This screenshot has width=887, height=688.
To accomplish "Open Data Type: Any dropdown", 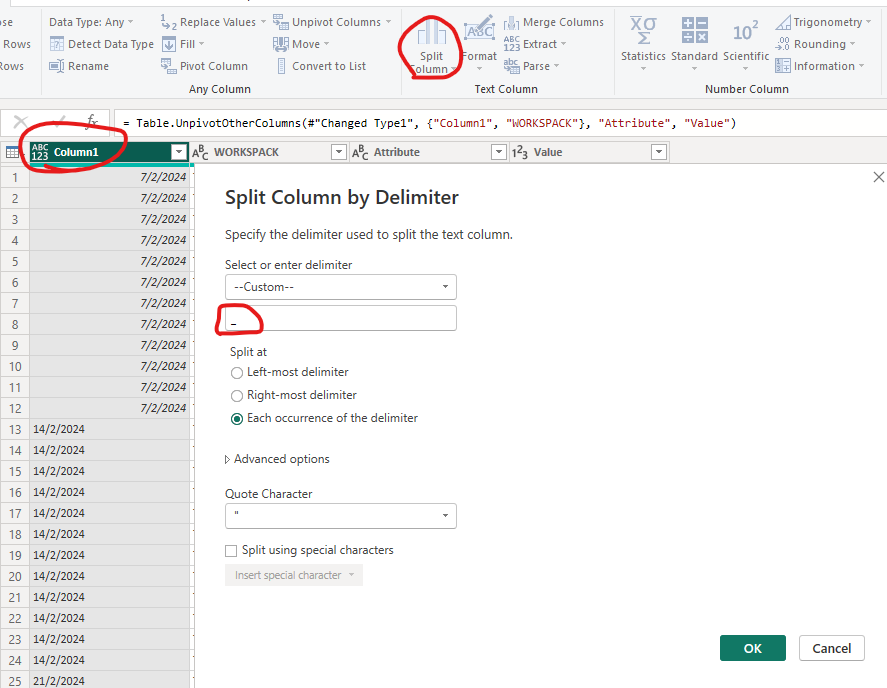I will click(91, 22).
